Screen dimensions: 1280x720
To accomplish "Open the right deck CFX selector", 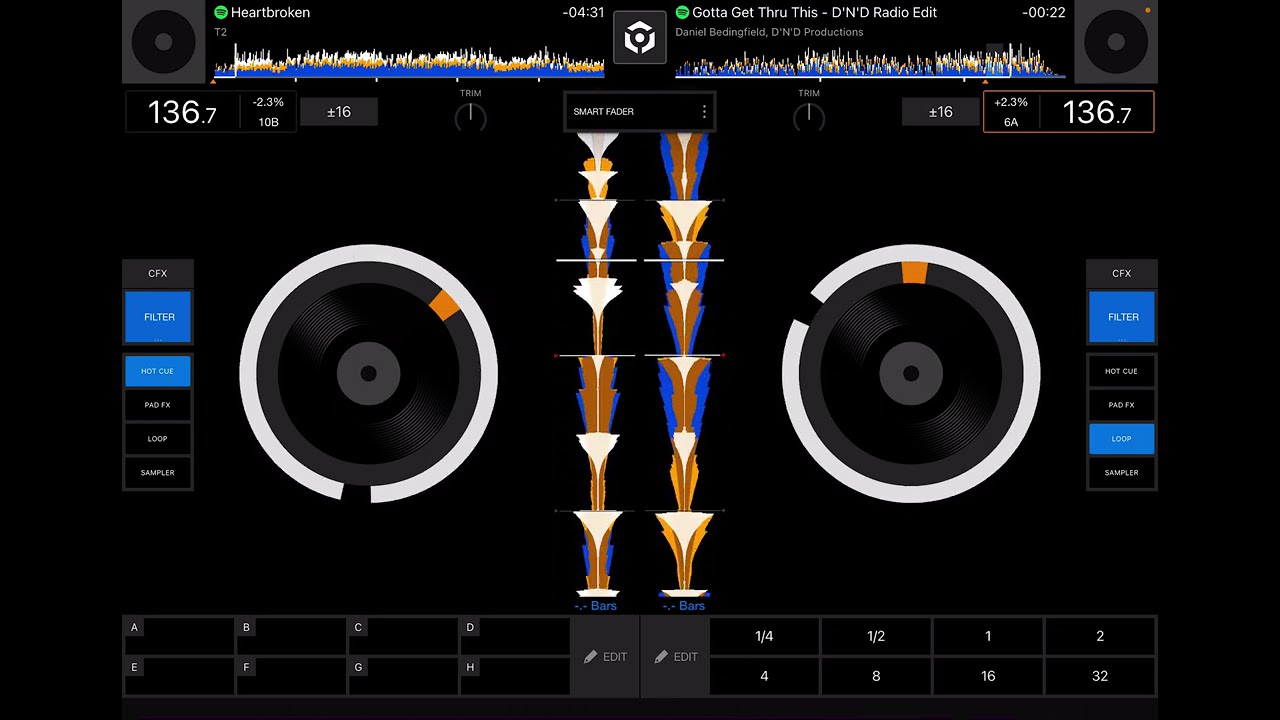I will point(1122,273).
